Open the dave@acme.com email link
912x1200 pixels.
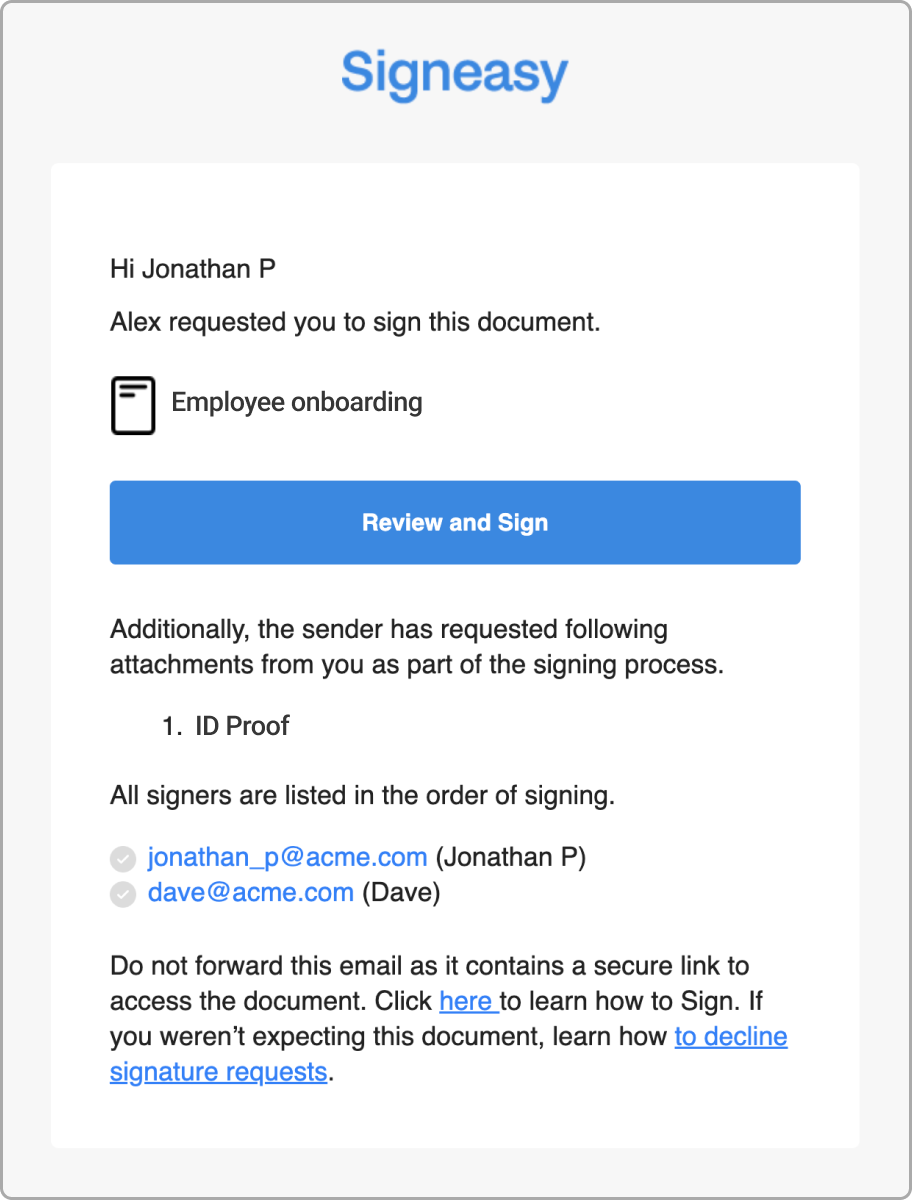pyautogui.click(x=251, y=892)
